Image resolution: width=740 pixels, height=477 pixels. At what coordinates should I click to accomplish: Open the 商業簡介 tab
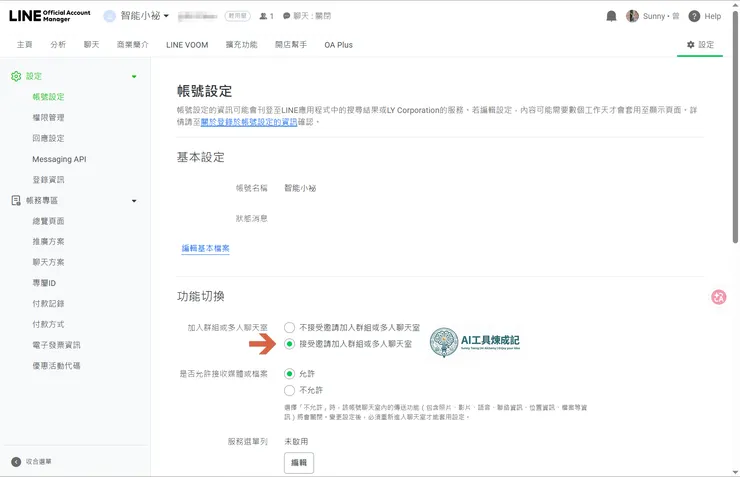pyautogui.click(x=133, y=44)
